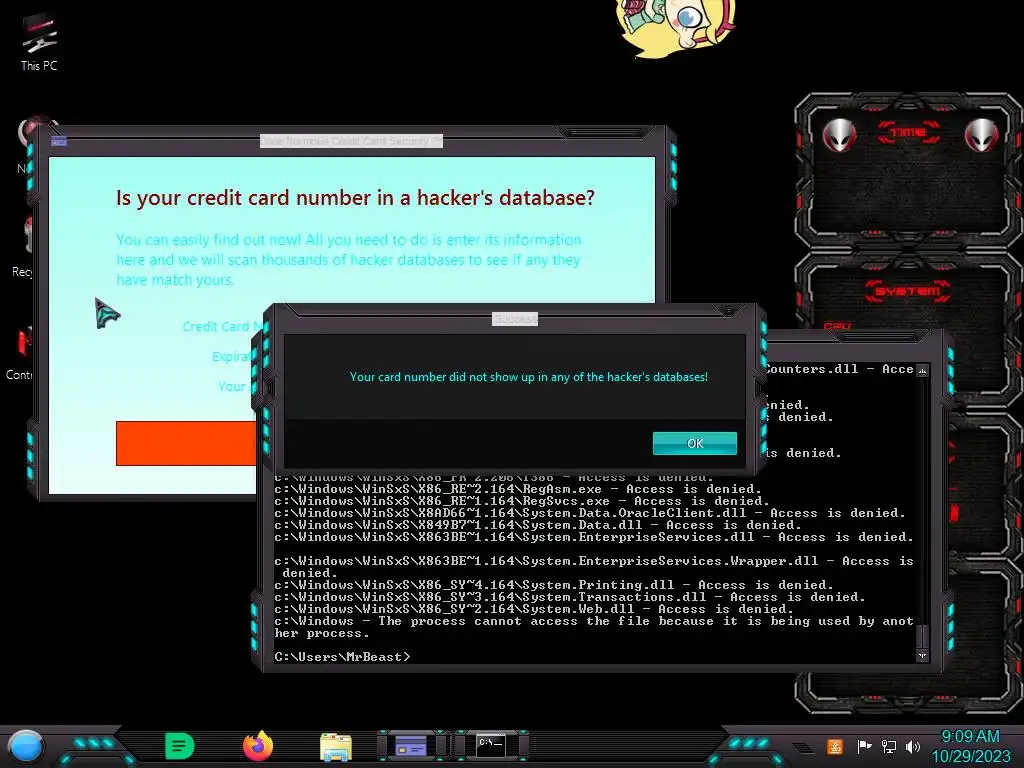Launch Firefox from the taskbar
The height and width of the screenshot is (768, 1024).
tap(257, 746)
